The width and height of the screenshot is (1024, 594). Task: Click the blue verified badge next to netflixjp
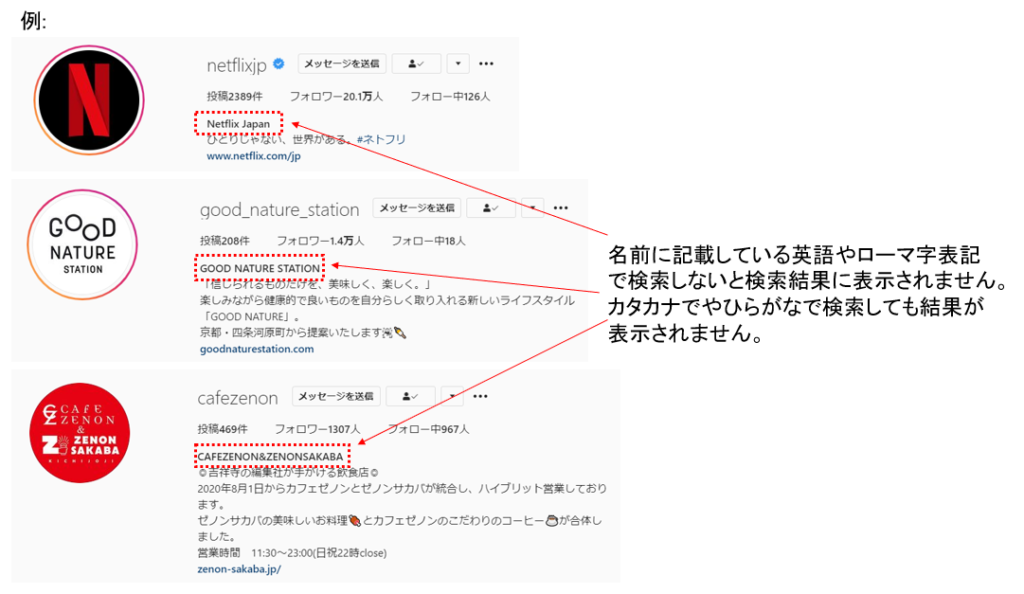[x=278, y=63]
